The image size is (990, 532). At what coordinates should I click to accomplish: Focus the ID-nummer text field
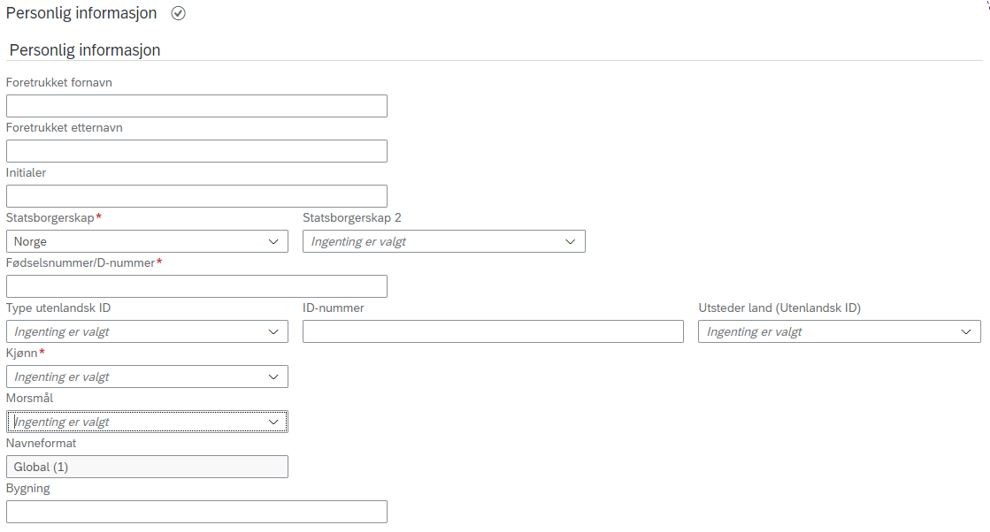[x=493, y=332]
